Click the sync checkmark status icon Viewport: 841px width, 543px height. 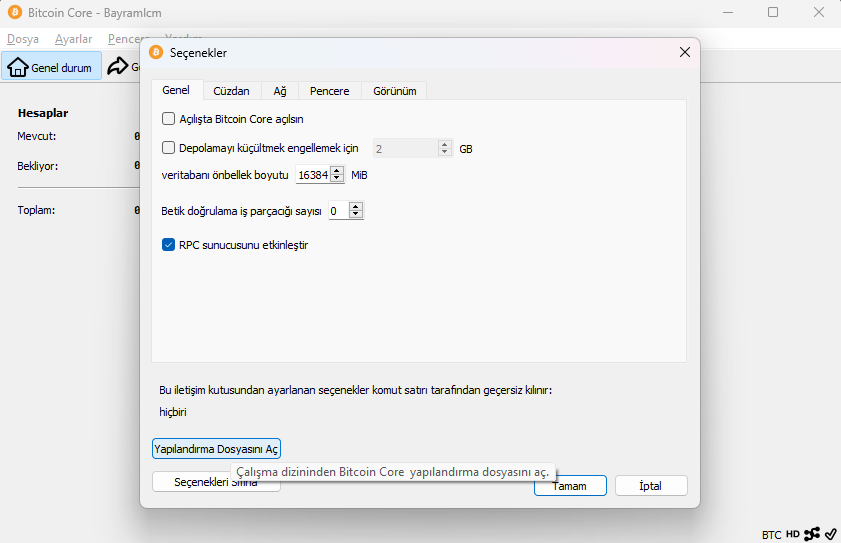pyautogui.click(x=830, y=534)
